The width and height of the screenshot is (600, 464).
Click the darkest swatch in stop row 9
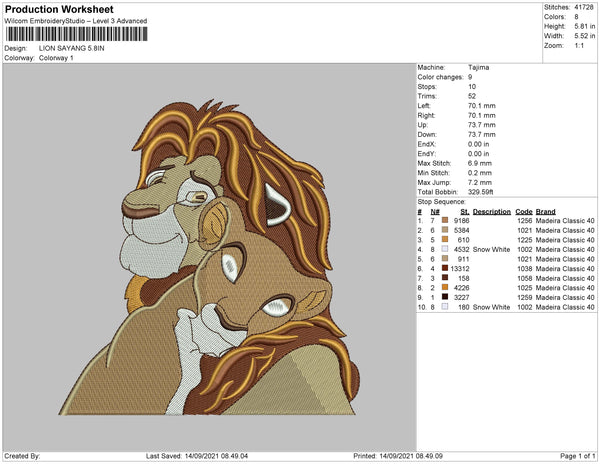pos(445,297)
